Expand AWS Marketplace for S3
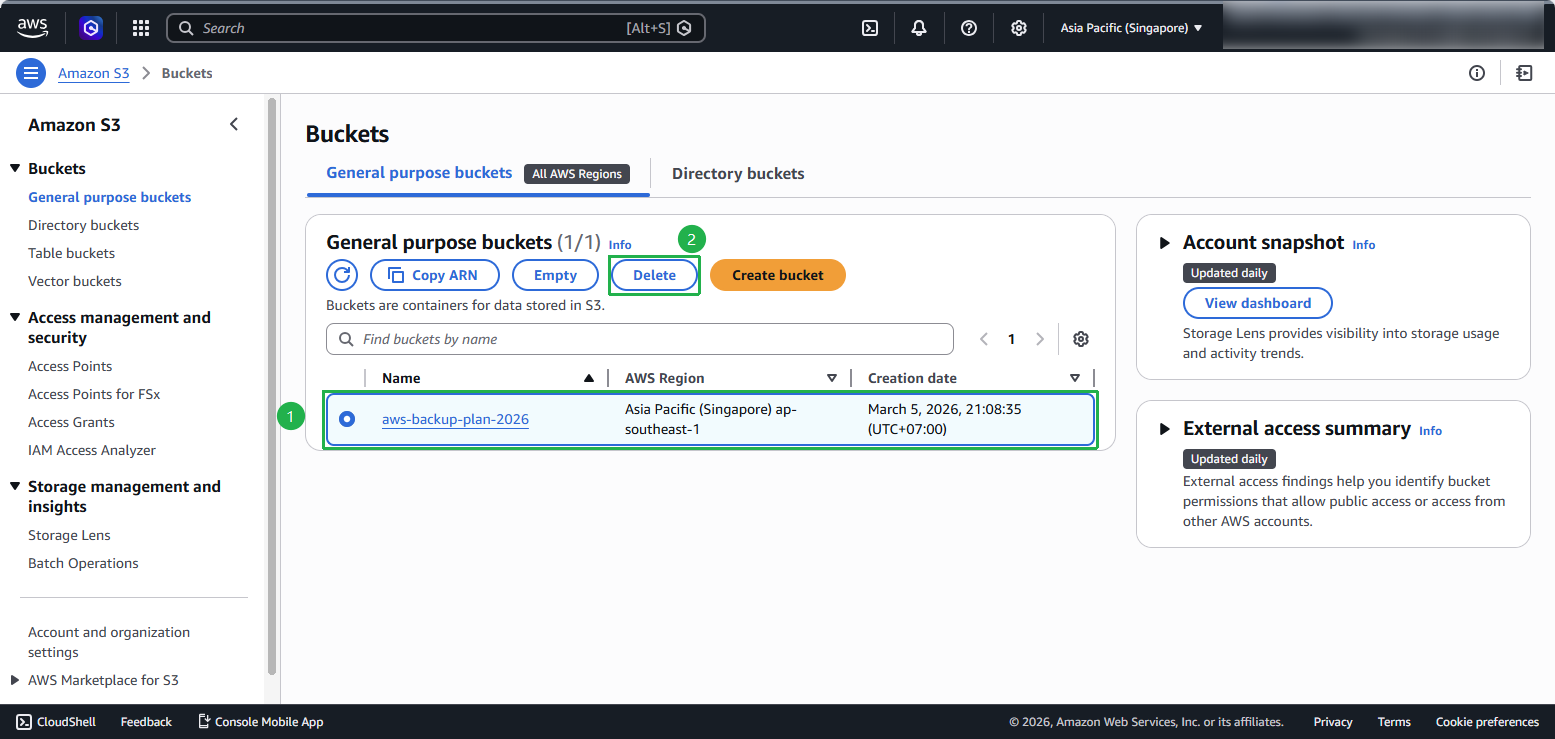 15,680
